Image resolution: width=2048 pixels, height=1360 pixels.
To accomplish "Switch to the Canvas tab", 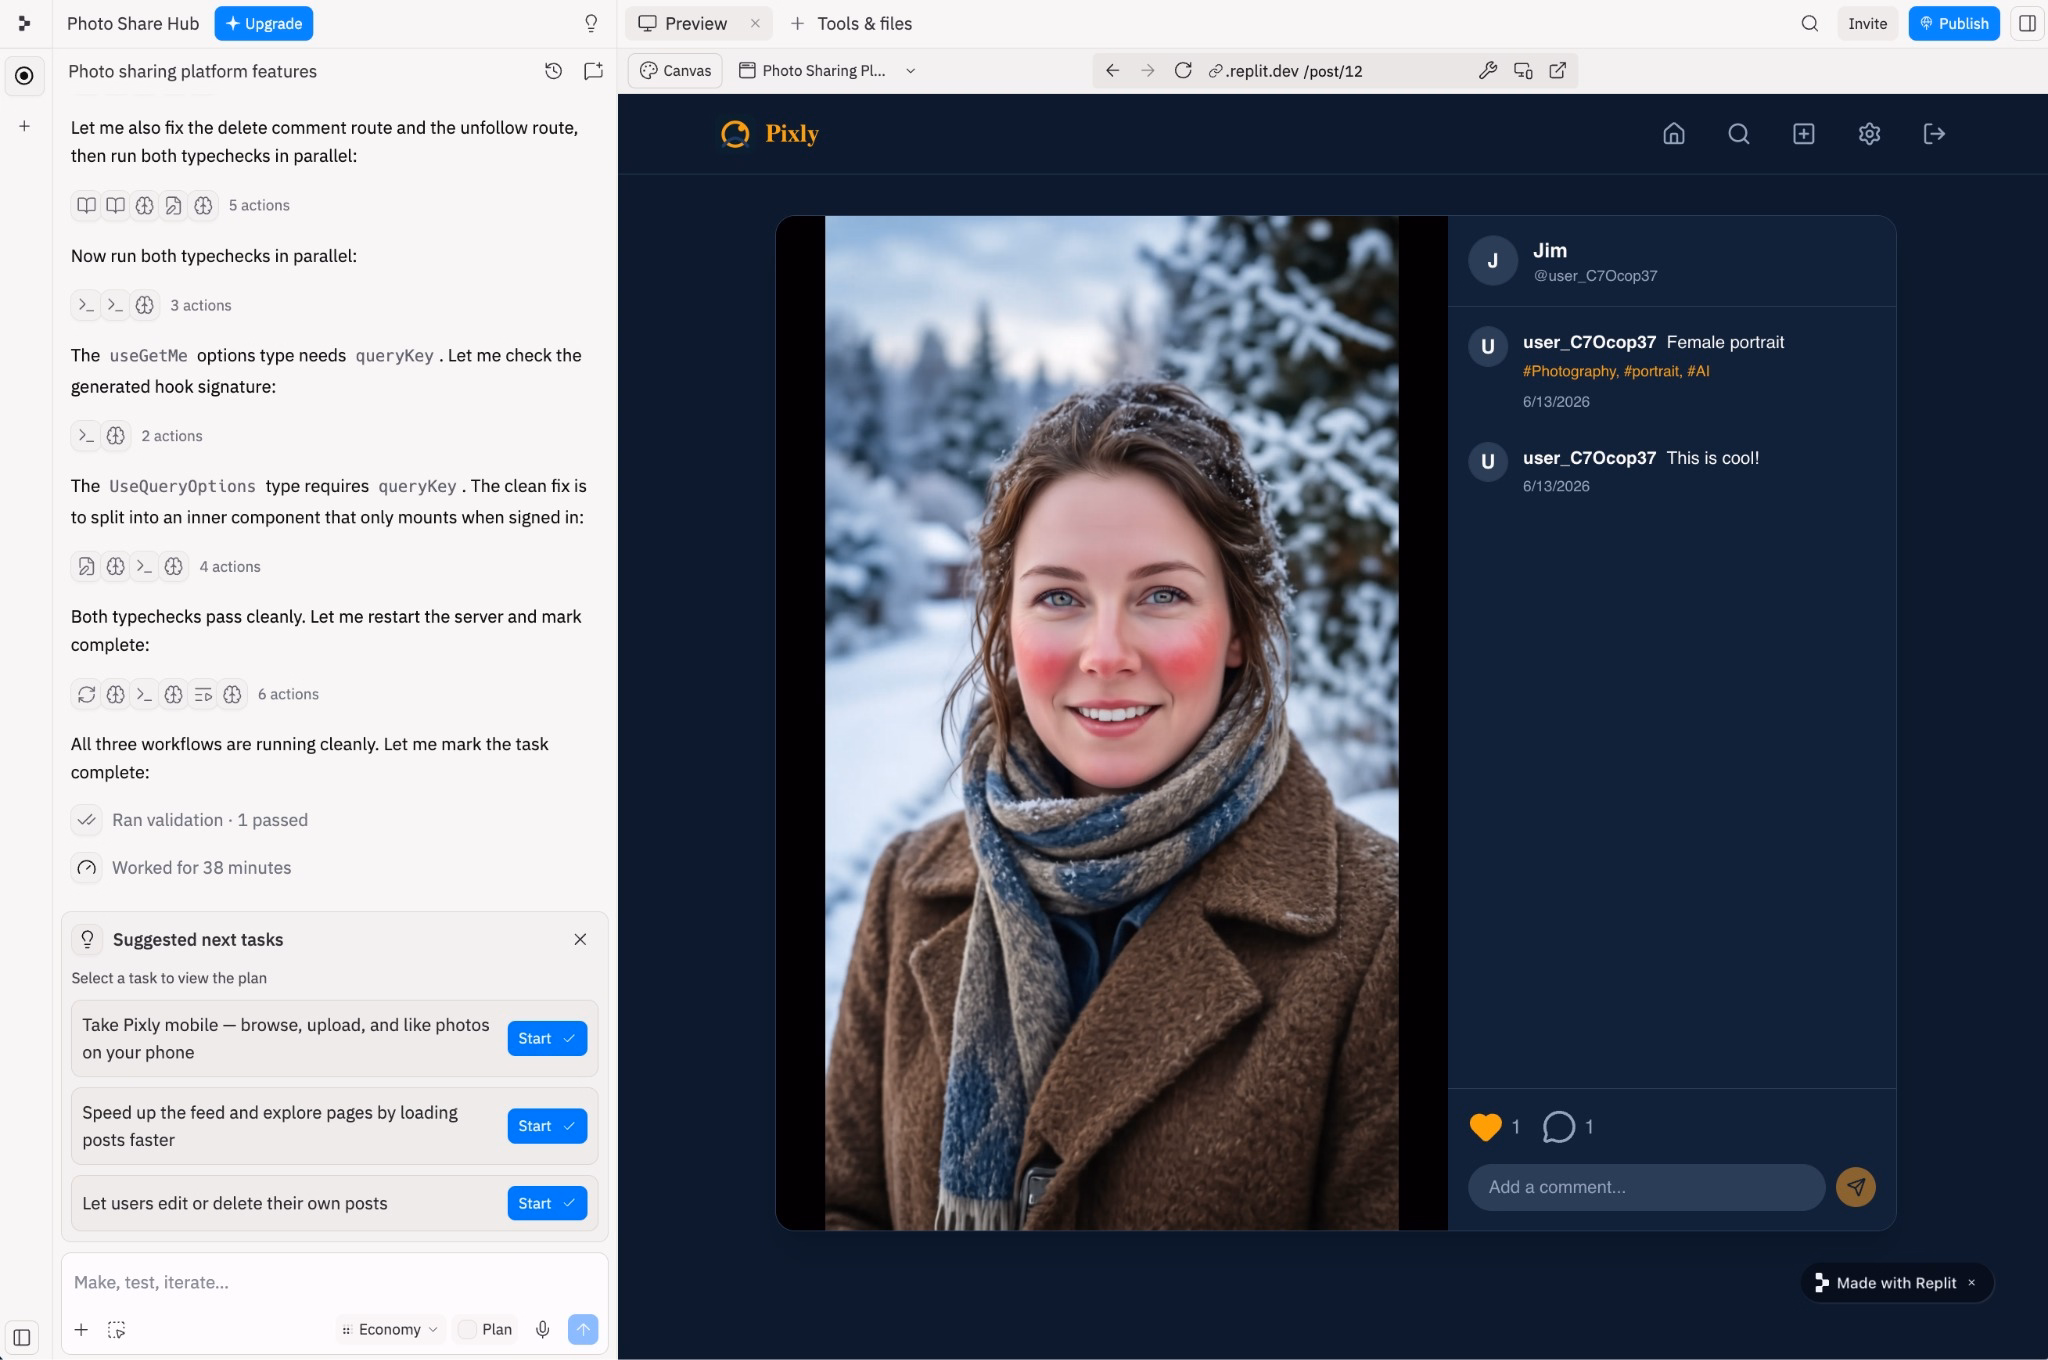I will 676,71.
